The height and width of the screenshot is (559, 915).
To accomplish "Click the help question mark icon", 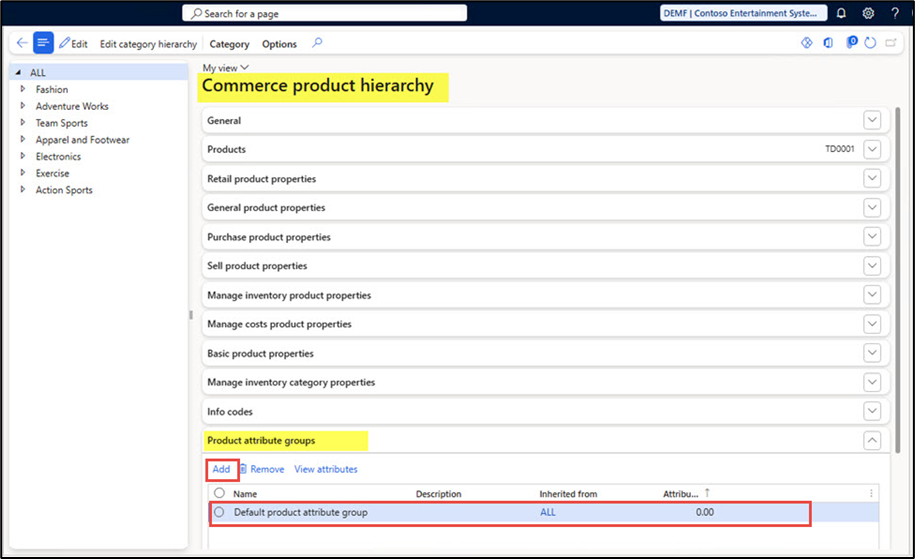I will [x=895, y=13].
